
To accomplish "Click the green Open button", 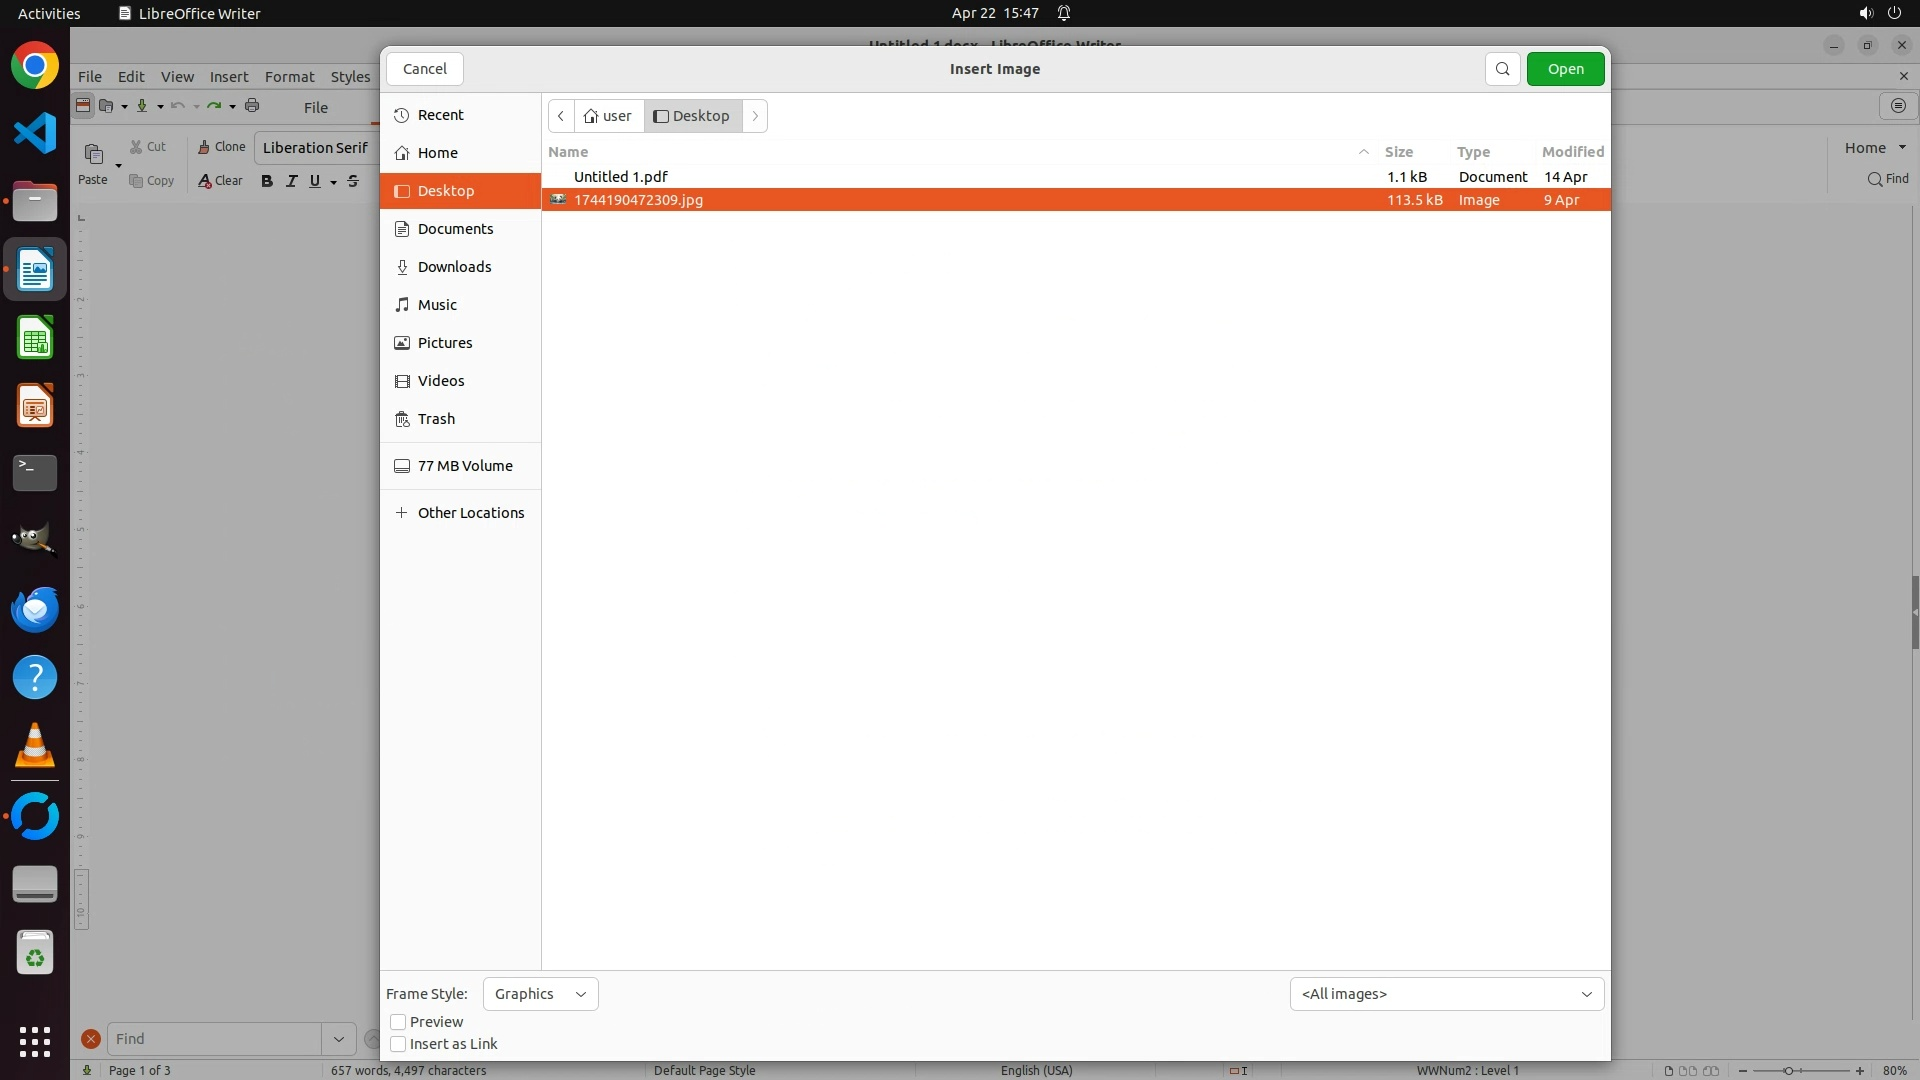I will point(1565,69).
